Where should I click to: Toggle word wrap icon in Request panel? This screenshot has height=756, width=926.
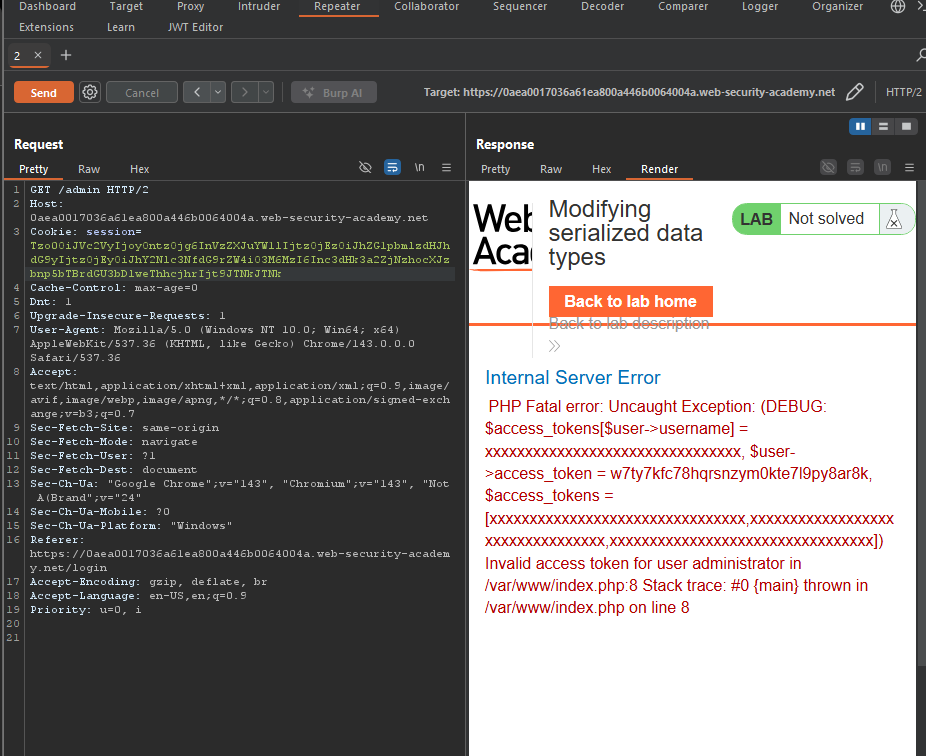[392, 168]
